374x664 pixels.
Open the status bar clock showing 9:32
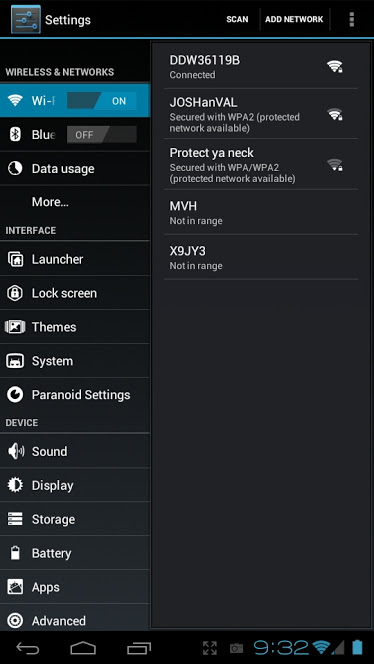point(281,647)
